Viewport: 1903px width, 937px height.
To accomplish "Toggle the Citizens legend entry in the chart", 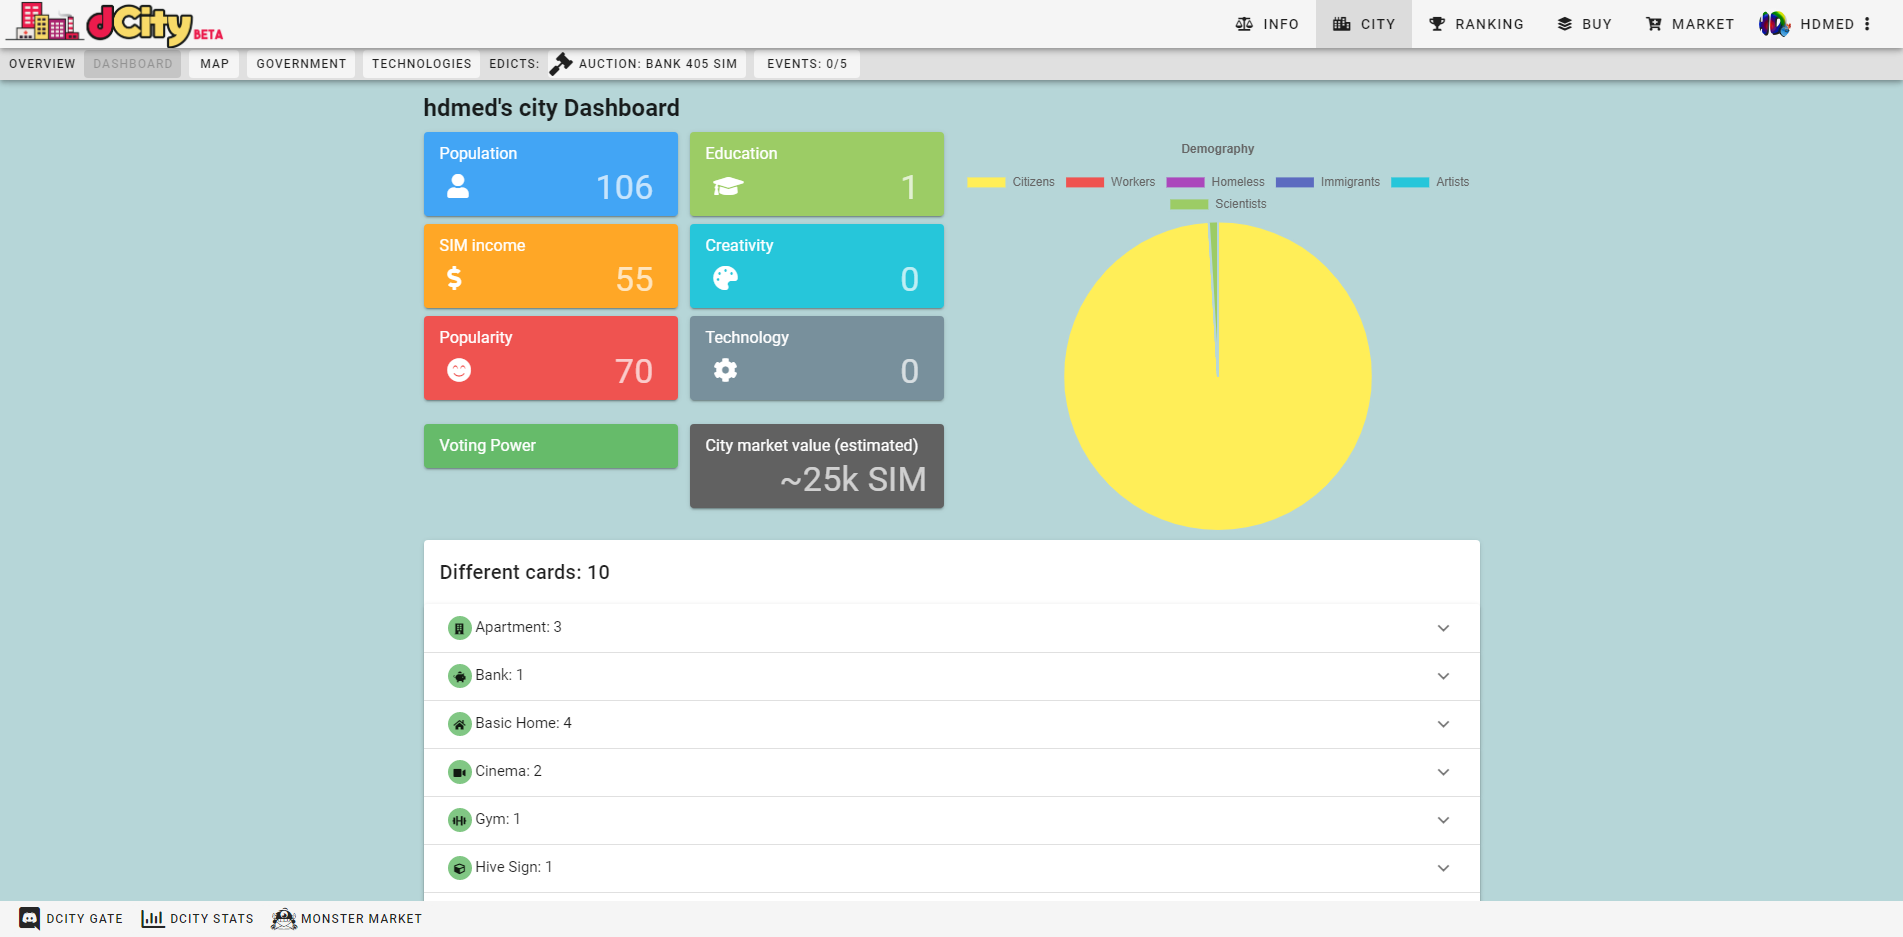I will tap(1011, 182).
